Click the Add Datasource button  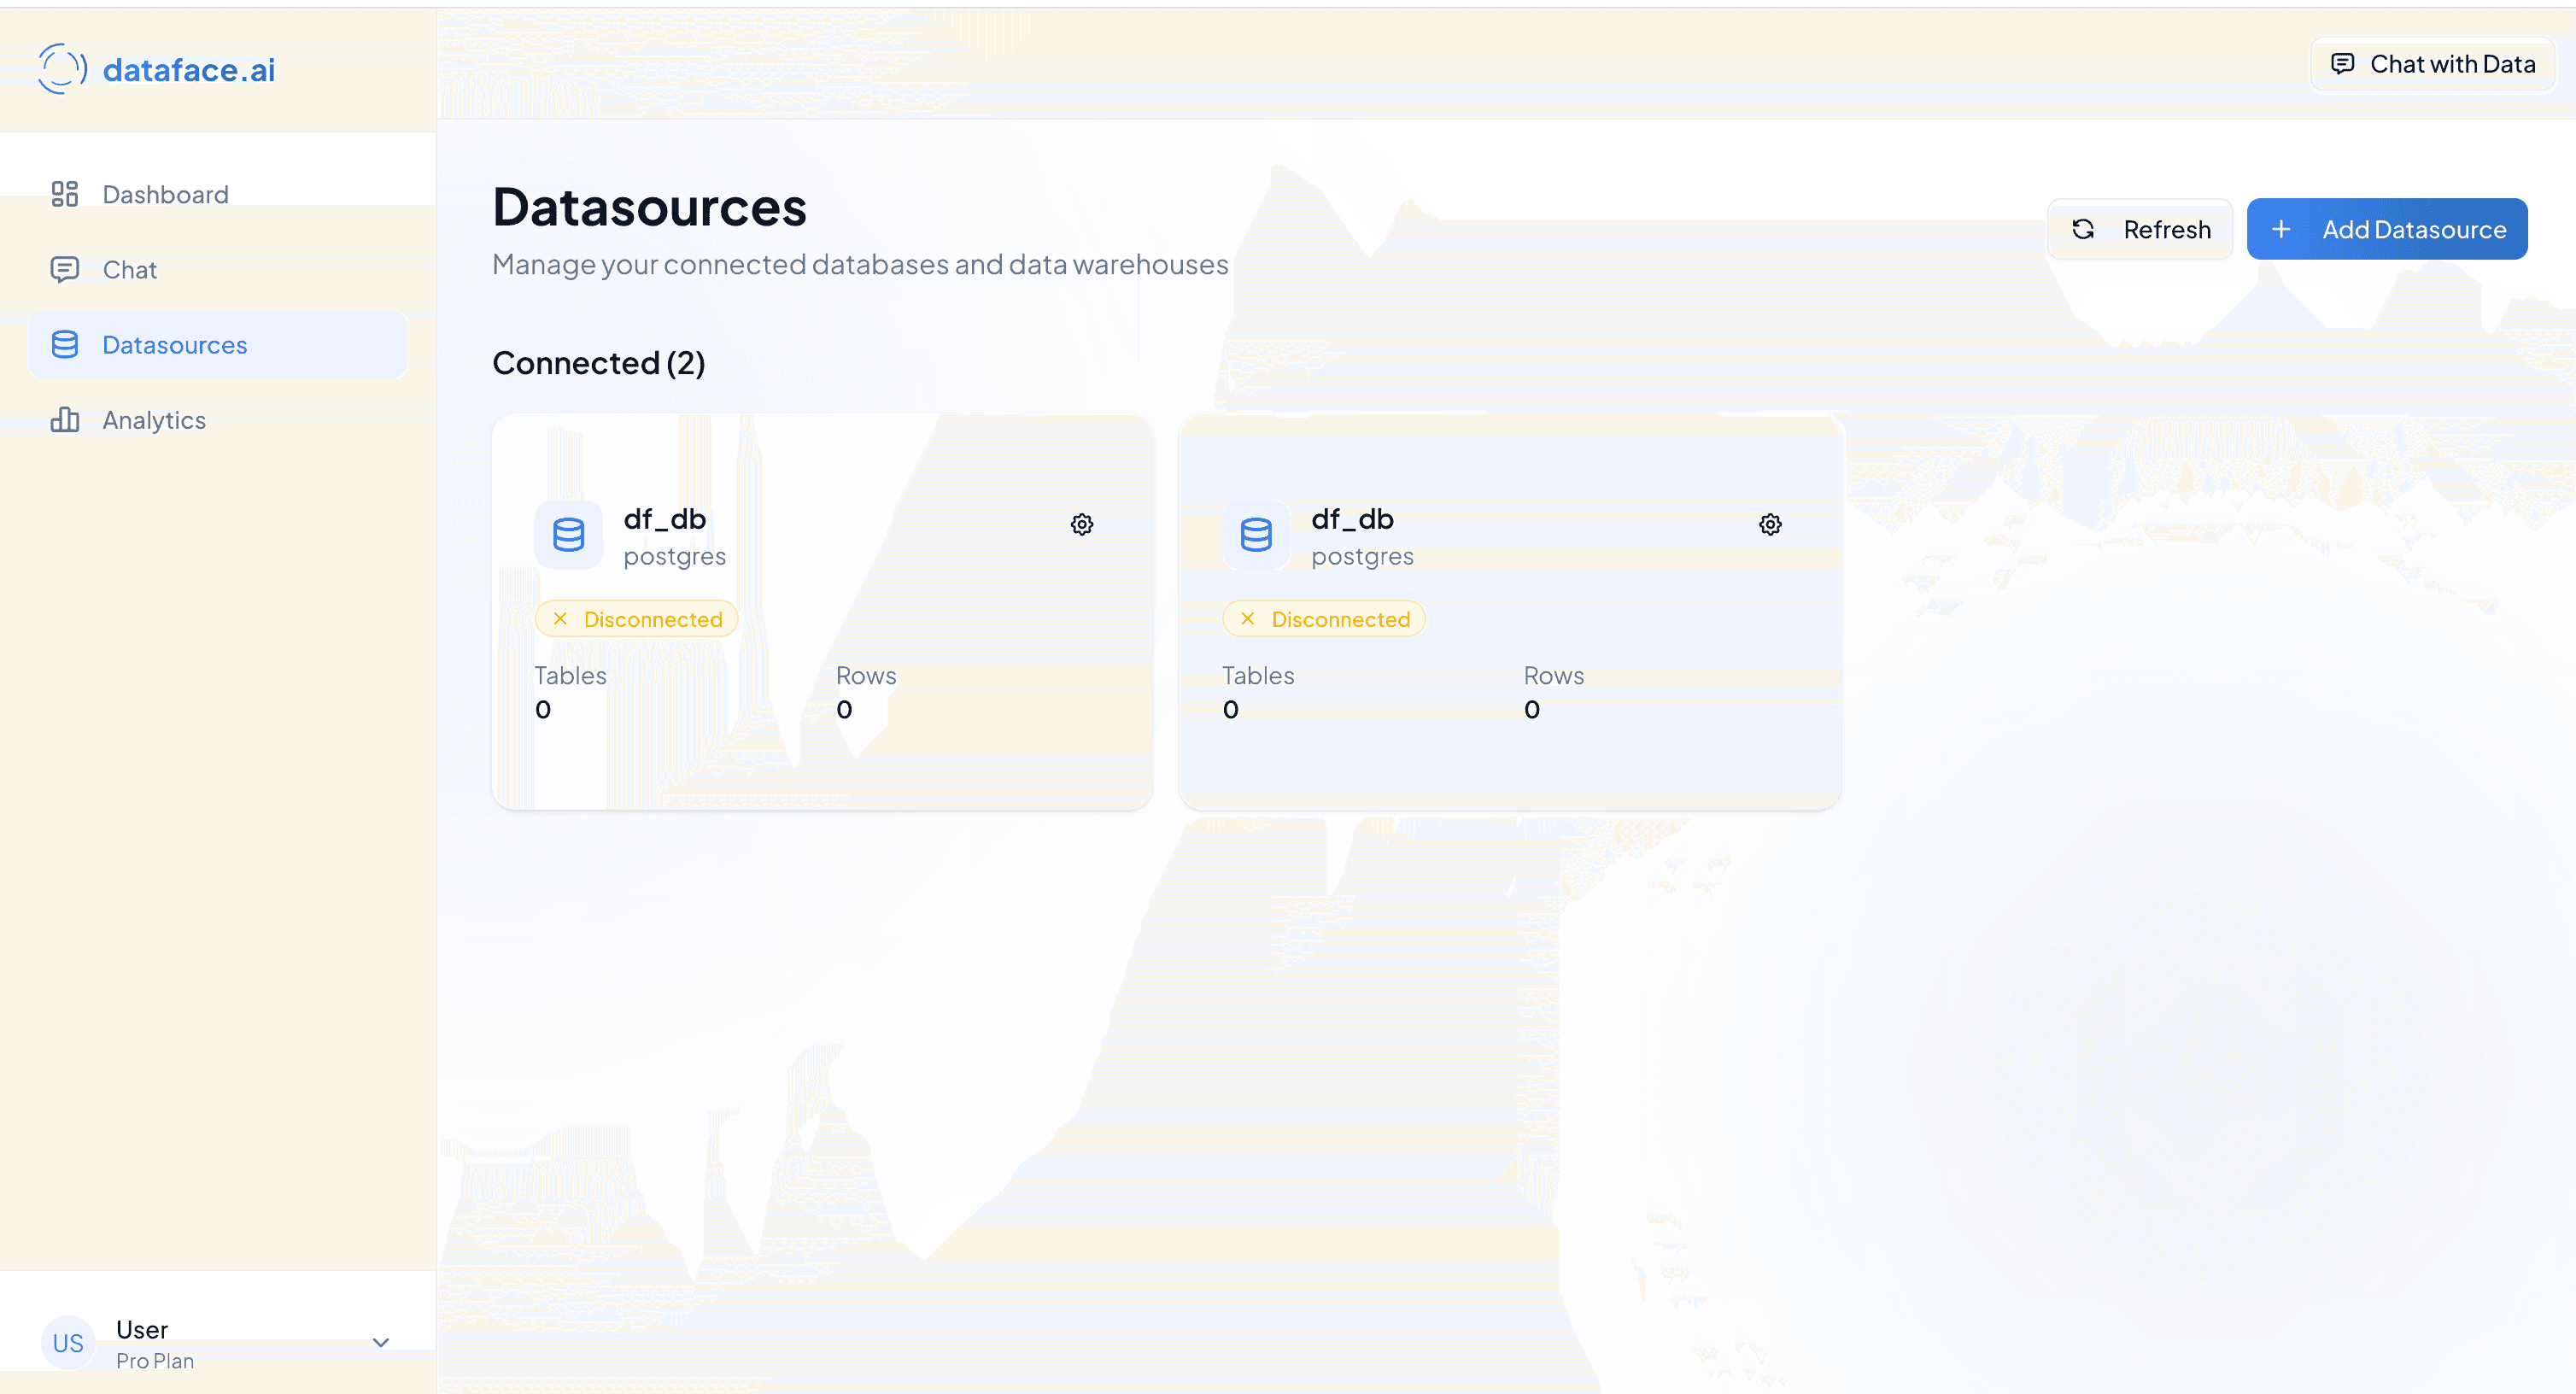pyautogui.click(x=2387, y=229)
